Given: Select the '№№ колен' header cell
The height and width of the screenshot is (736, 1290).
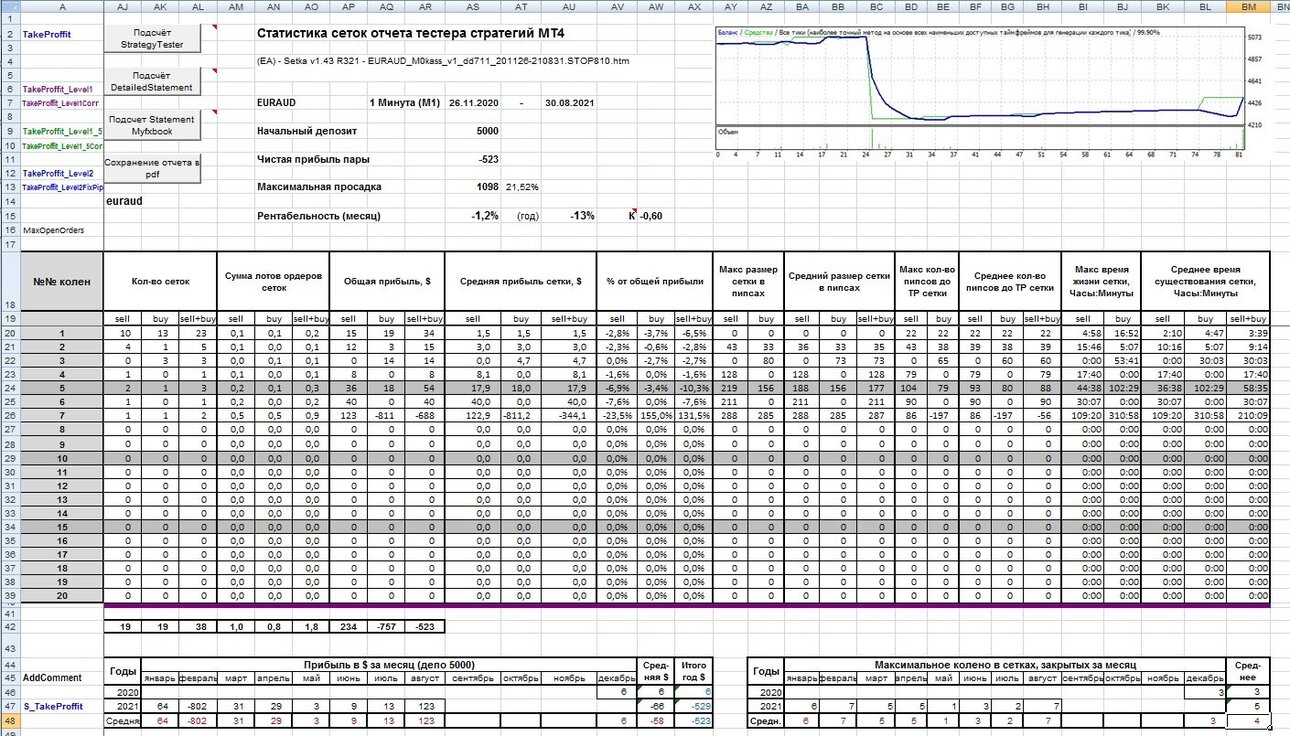Looking at the screenshot, I should point(62,281).
